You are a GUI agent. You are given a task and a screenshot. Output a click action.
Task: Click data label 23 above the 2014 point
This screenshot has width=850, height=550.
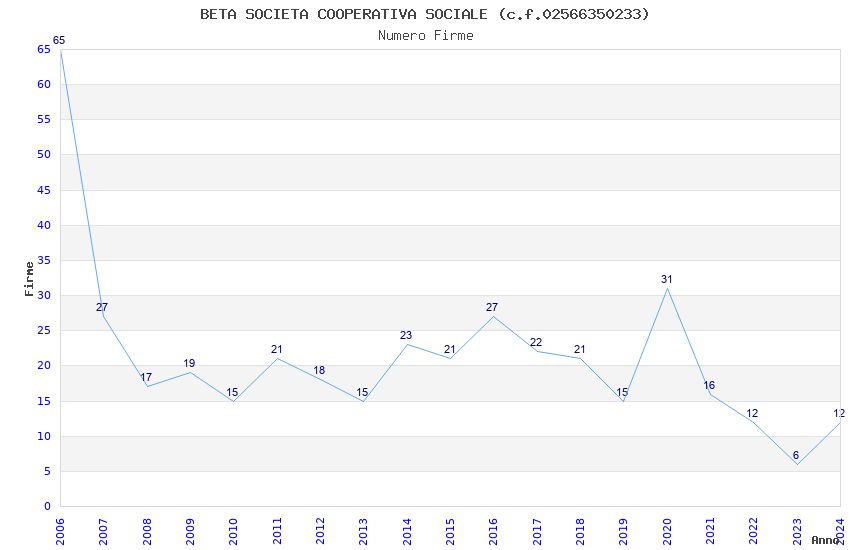(x=406, y=335)
